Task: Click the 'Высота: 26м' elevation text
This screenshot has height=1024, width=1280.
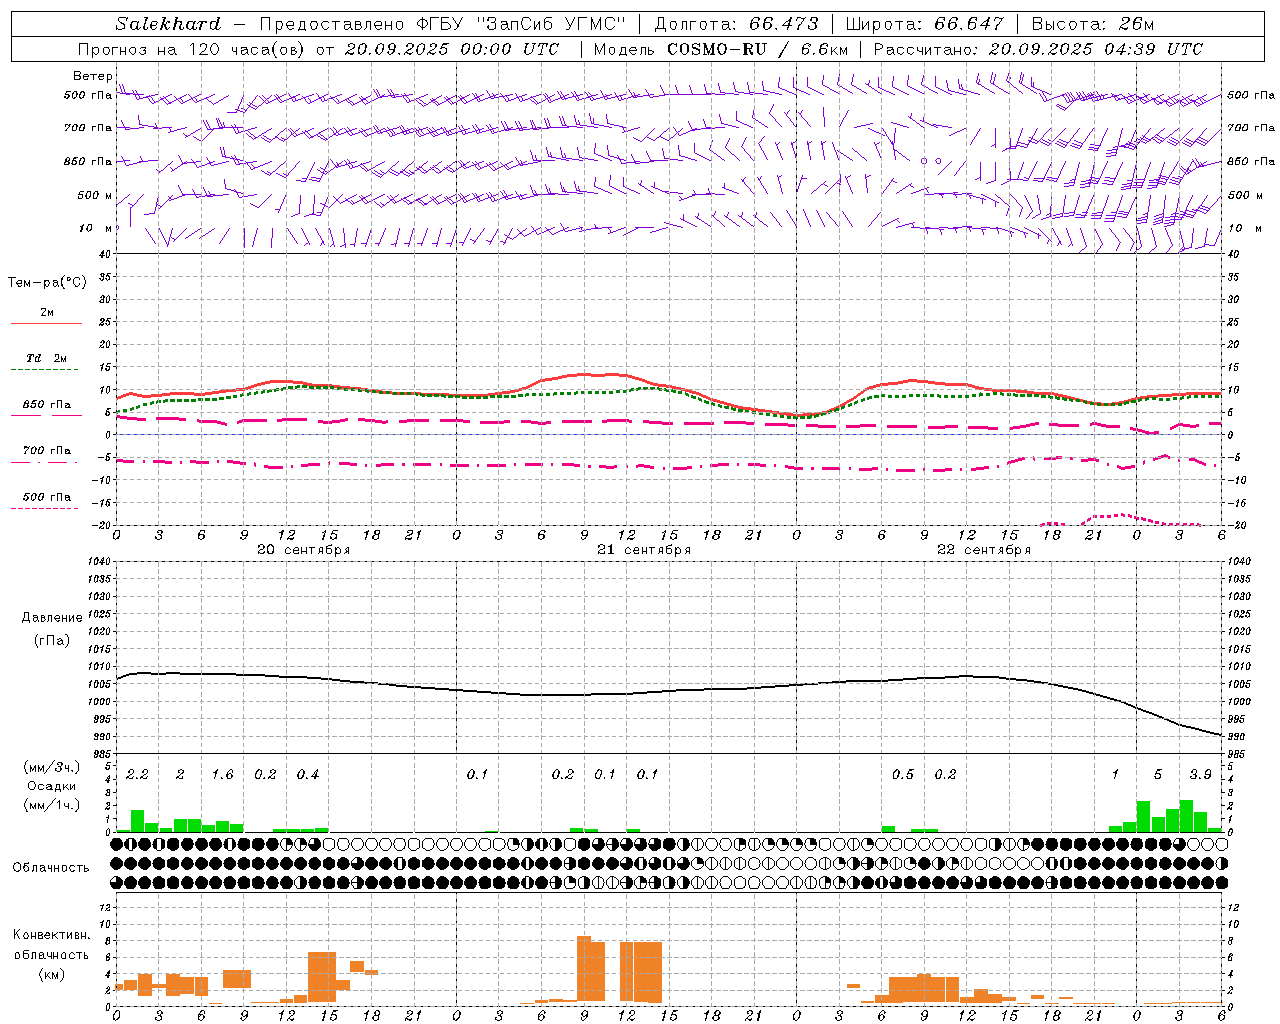Action: click(x=1093, y=24)
